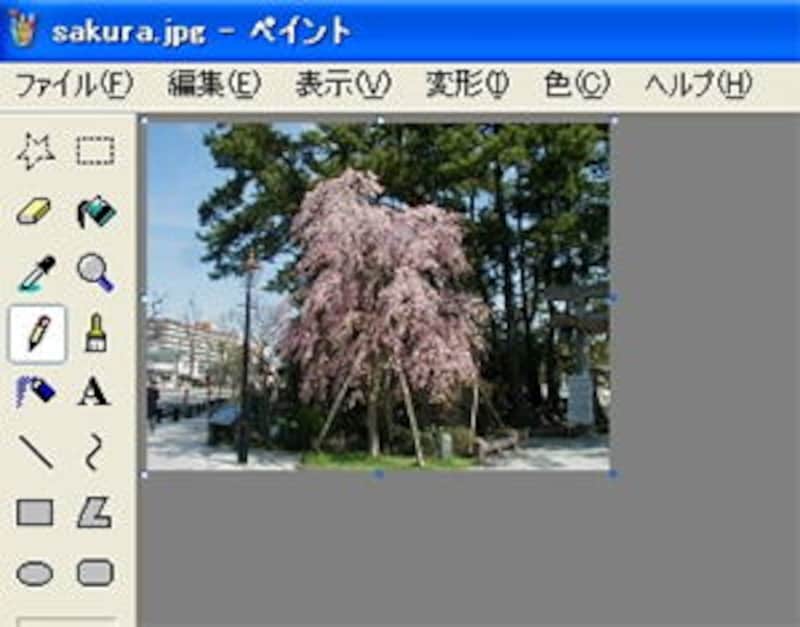Click the right-middle canvas resize handle
The image size is (800, 627).
[613, 297]
